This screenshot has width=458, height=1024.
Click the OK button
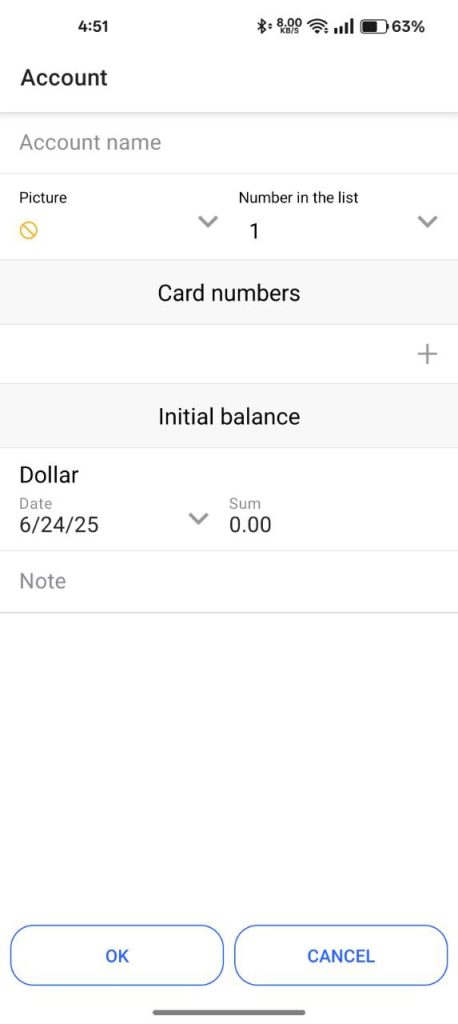click(x=117, y=955)
